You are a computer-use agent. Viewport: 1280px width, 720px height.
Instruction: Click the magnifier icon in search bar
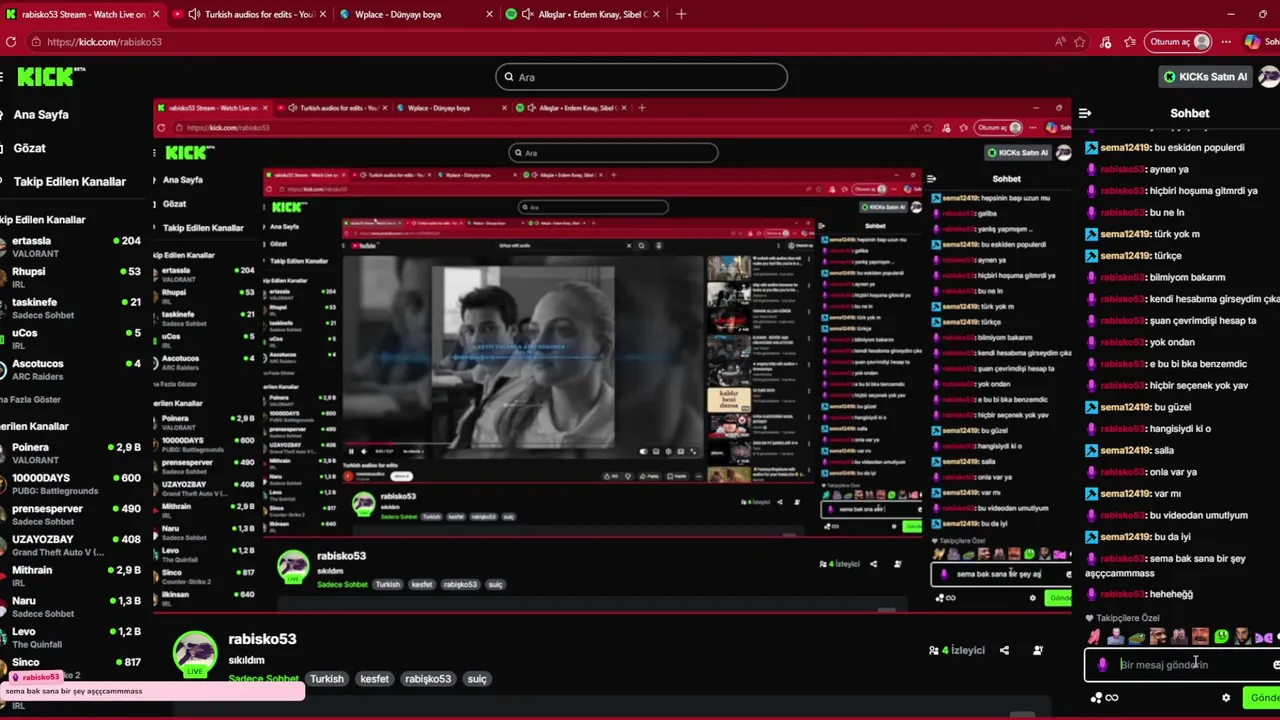509,77
